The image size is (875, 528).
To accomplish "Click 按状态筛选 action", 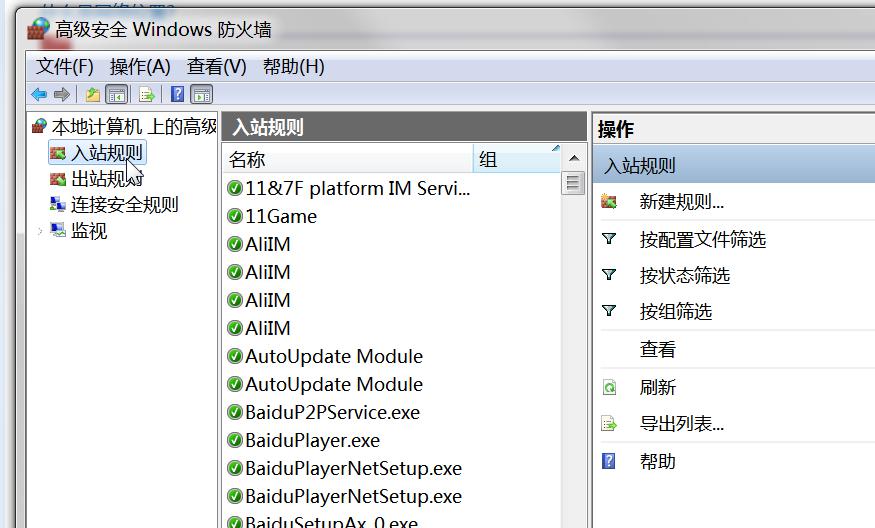I will tap(685, 275).
